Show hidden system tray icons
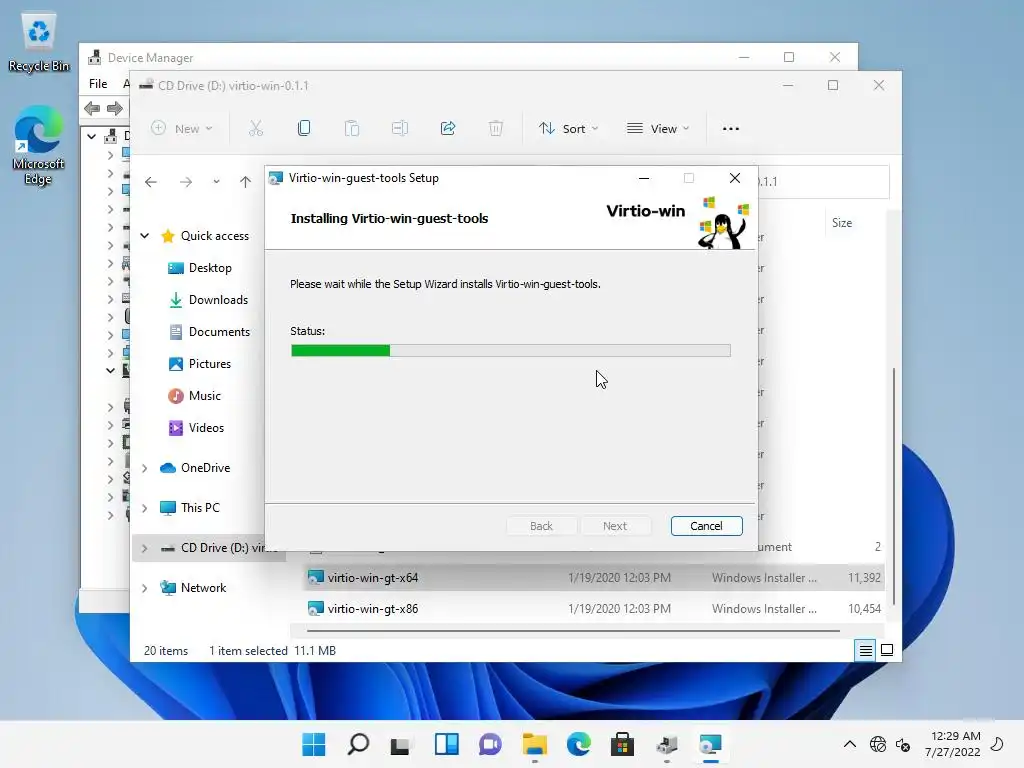This screenshot has width=1024, height=768. click(x=850, y=744)
